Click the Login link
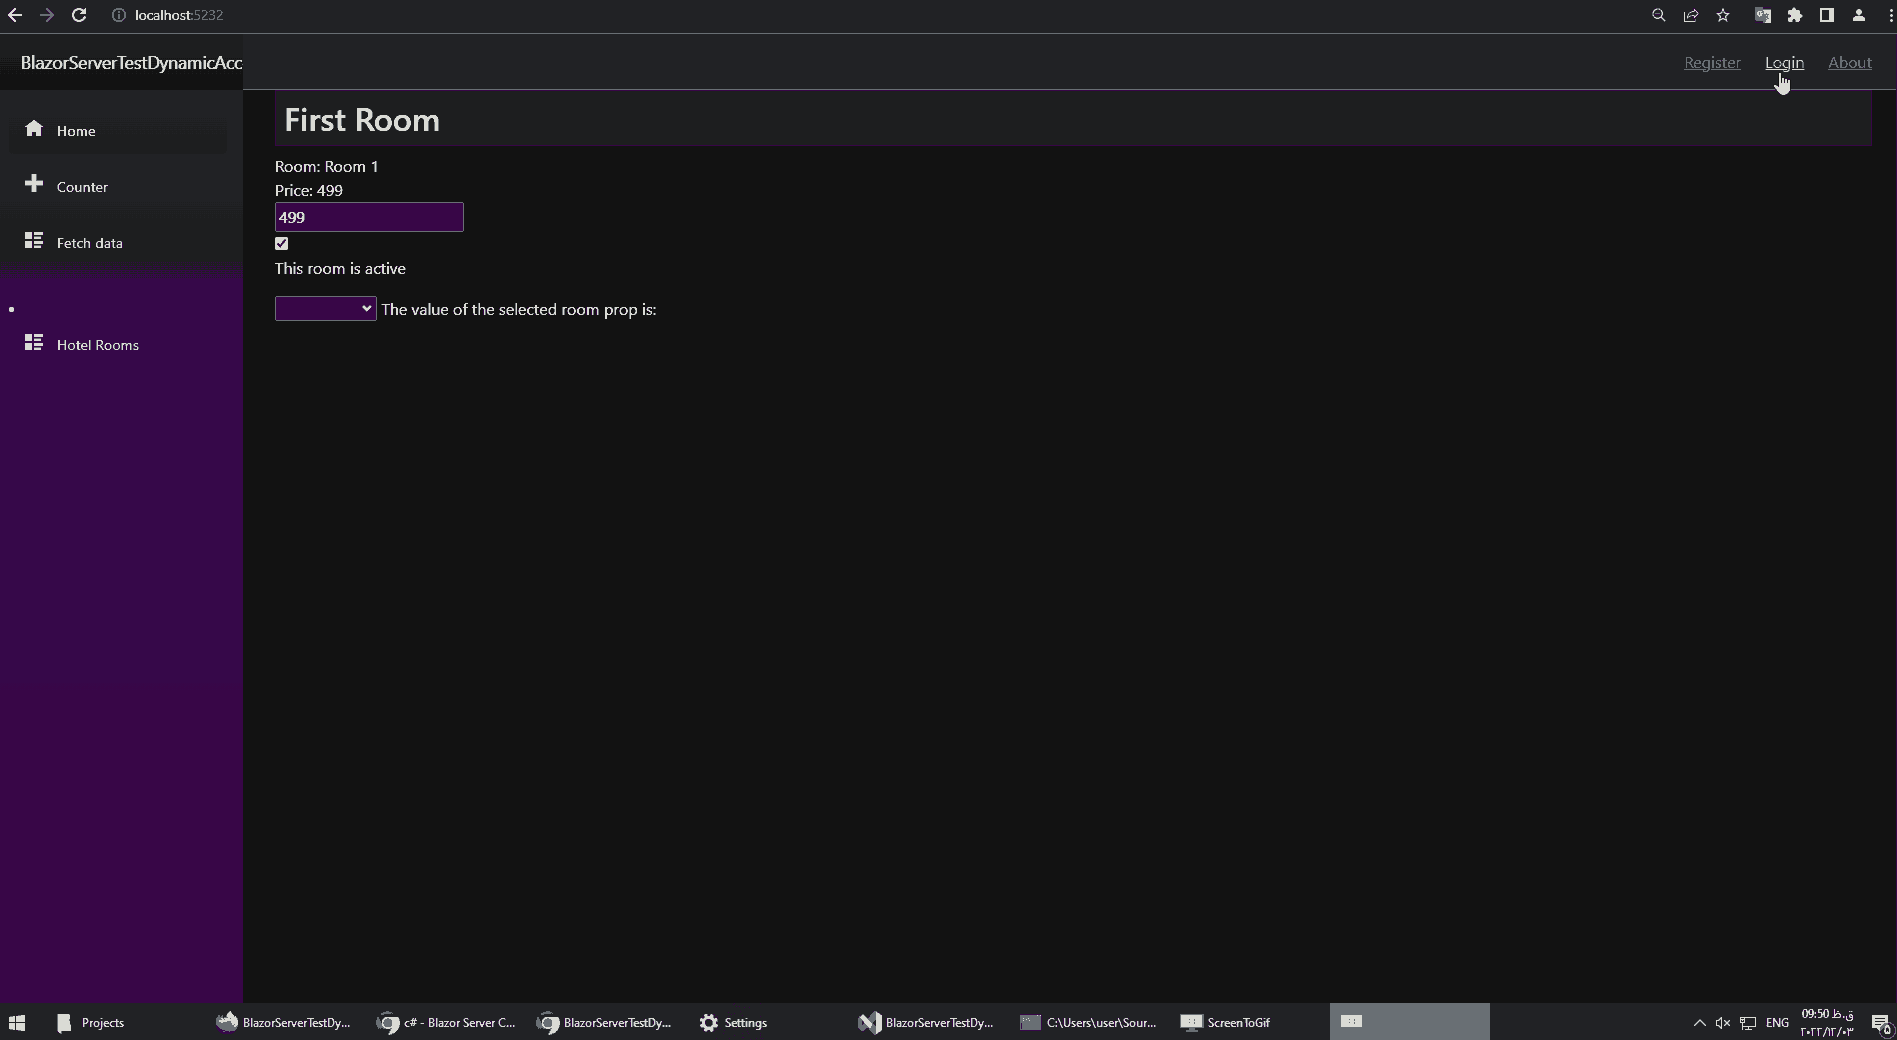Screen dimensions: 1897x1040 tap(1784, 62)
